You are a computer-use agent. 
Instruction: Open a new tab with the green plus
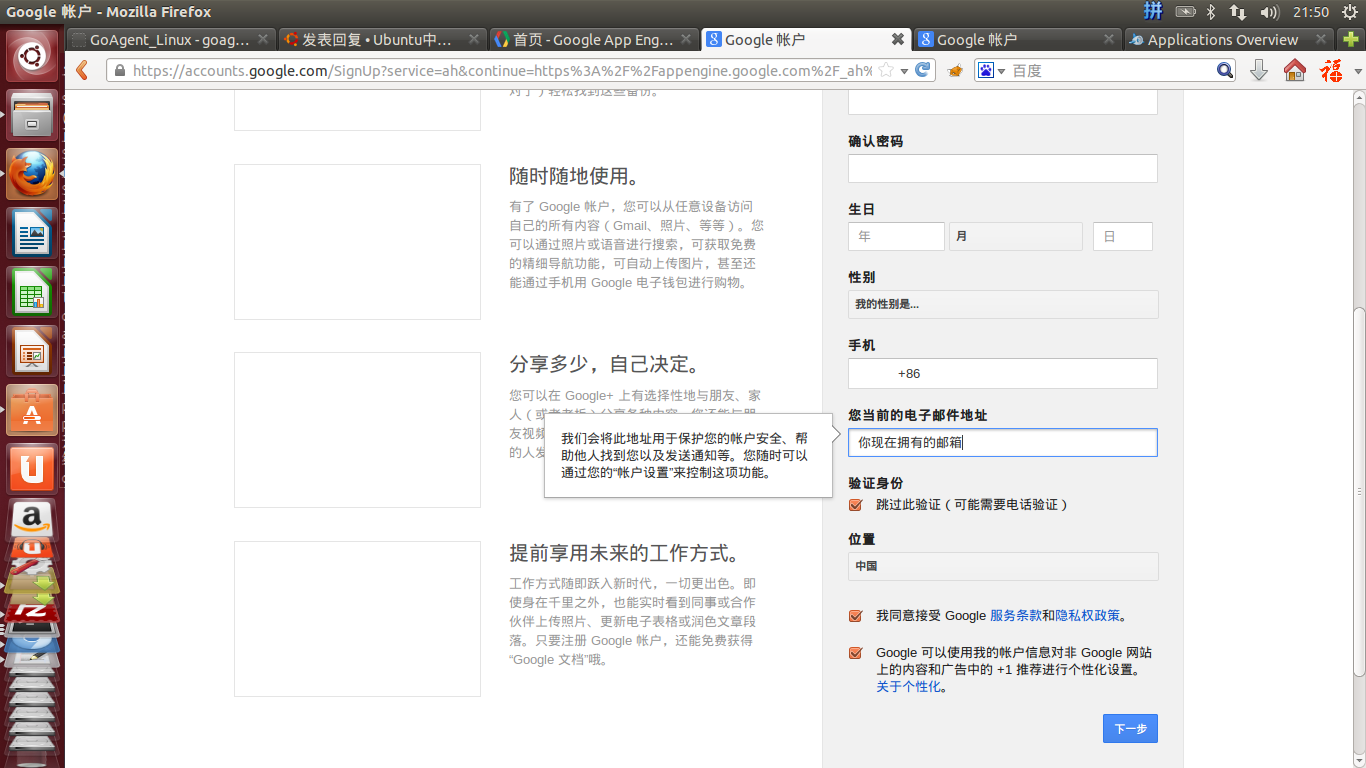(1352, 40)
